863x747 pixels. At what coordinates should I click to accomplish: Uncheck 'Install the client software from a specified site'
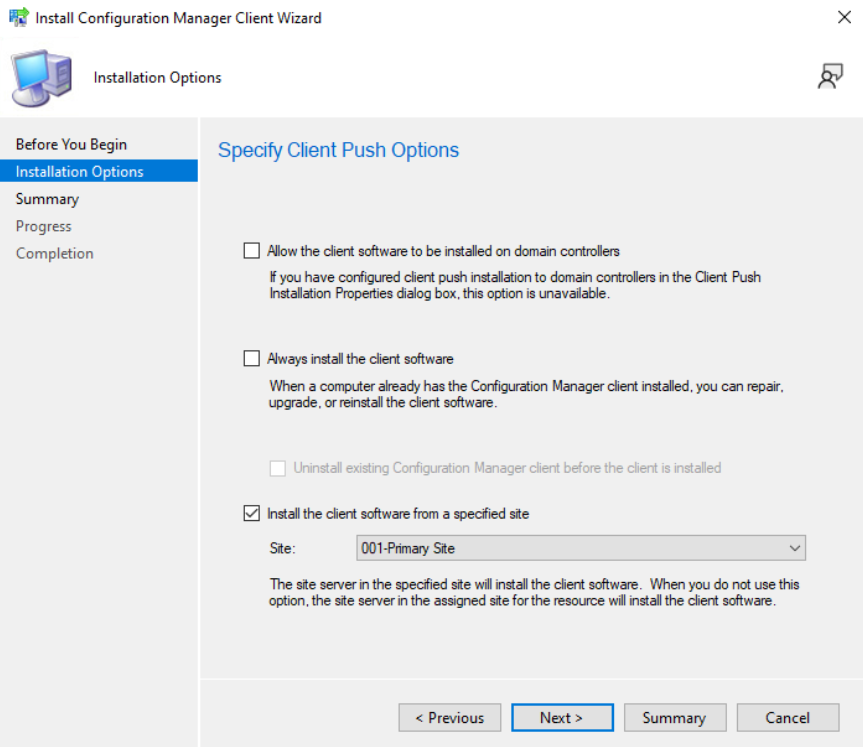point(252,514)
